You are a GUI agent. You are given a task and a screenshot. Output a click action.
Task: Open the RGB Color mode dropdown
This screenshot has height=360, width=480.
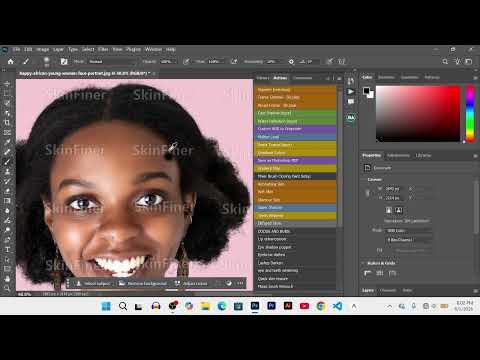click(x=409, y=230)
